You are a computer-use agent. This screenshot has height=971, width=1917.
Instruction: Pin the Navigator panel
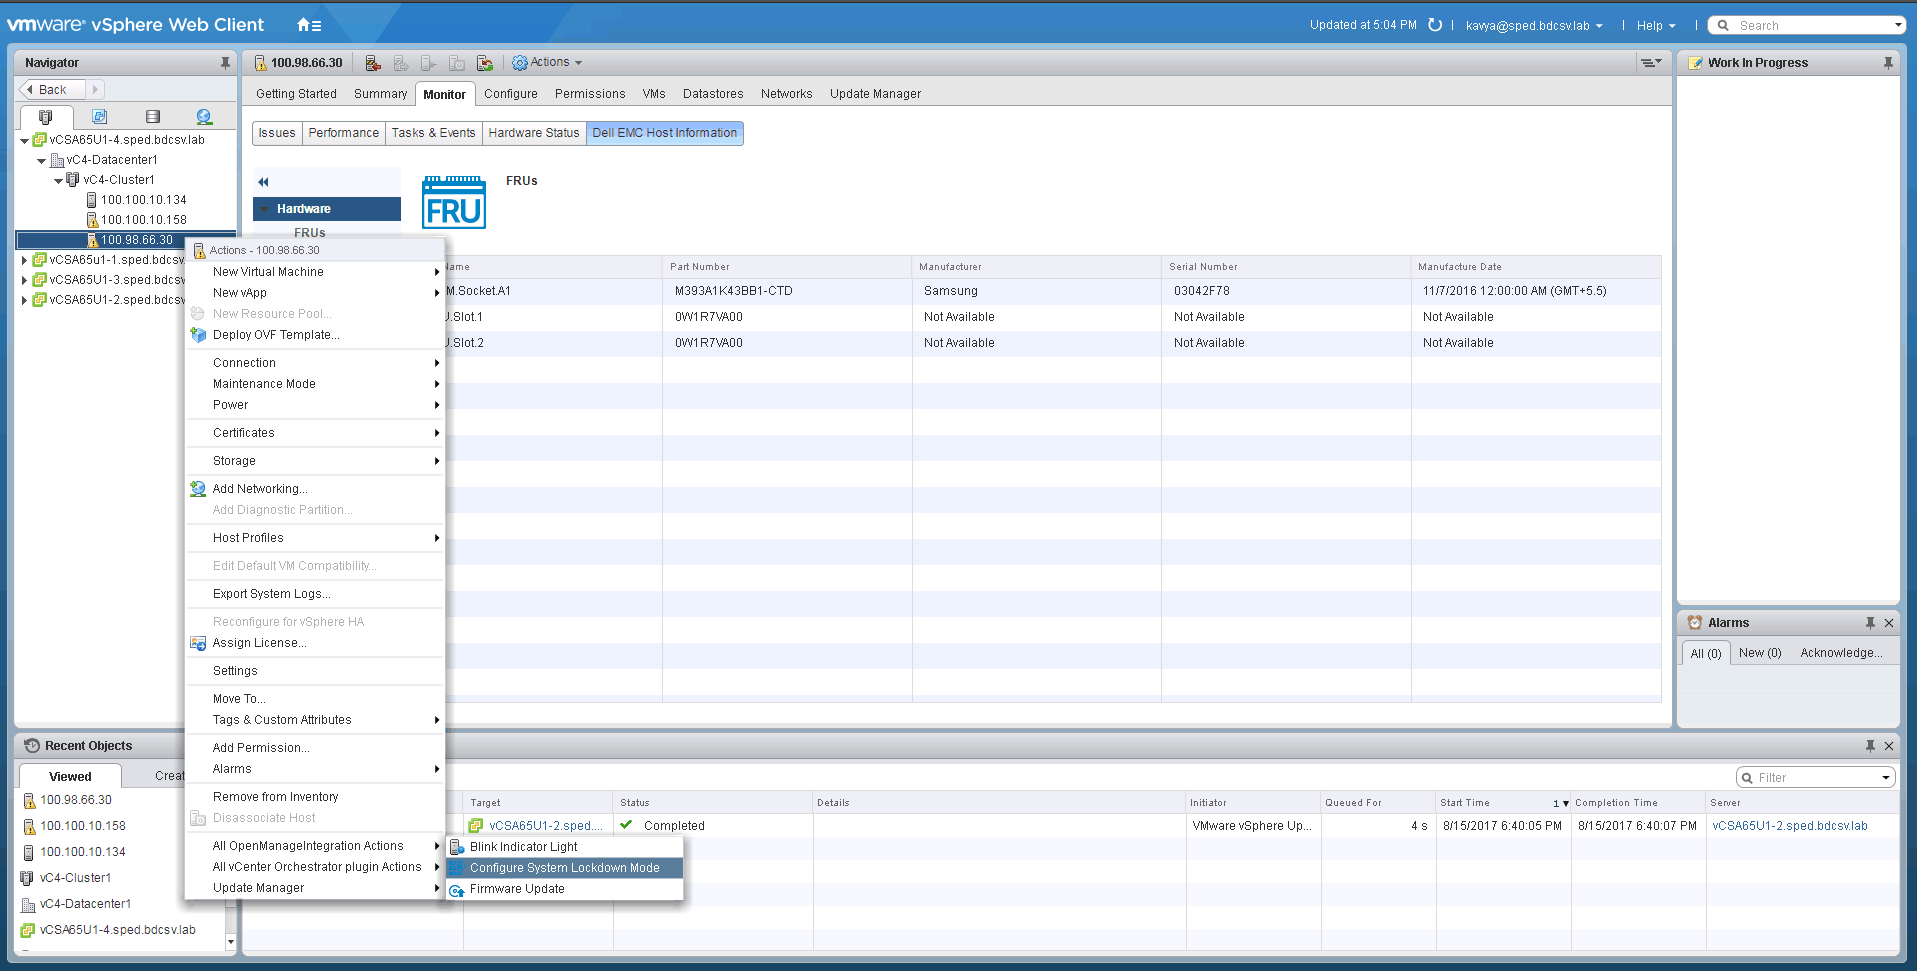click(225, 62)
